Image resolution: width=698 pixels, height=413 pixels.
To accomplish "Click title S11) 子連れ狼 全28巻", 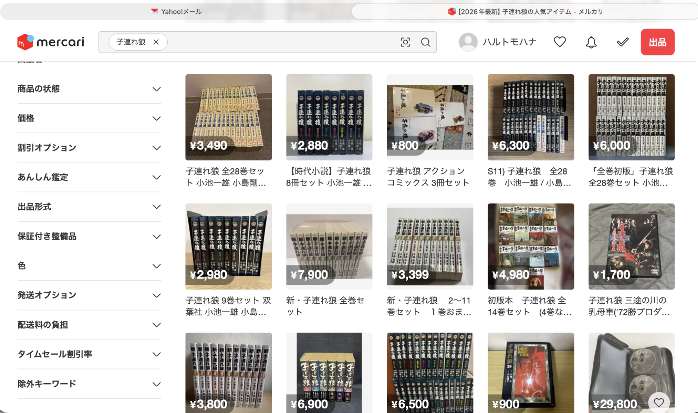I will tap(529, 177).
